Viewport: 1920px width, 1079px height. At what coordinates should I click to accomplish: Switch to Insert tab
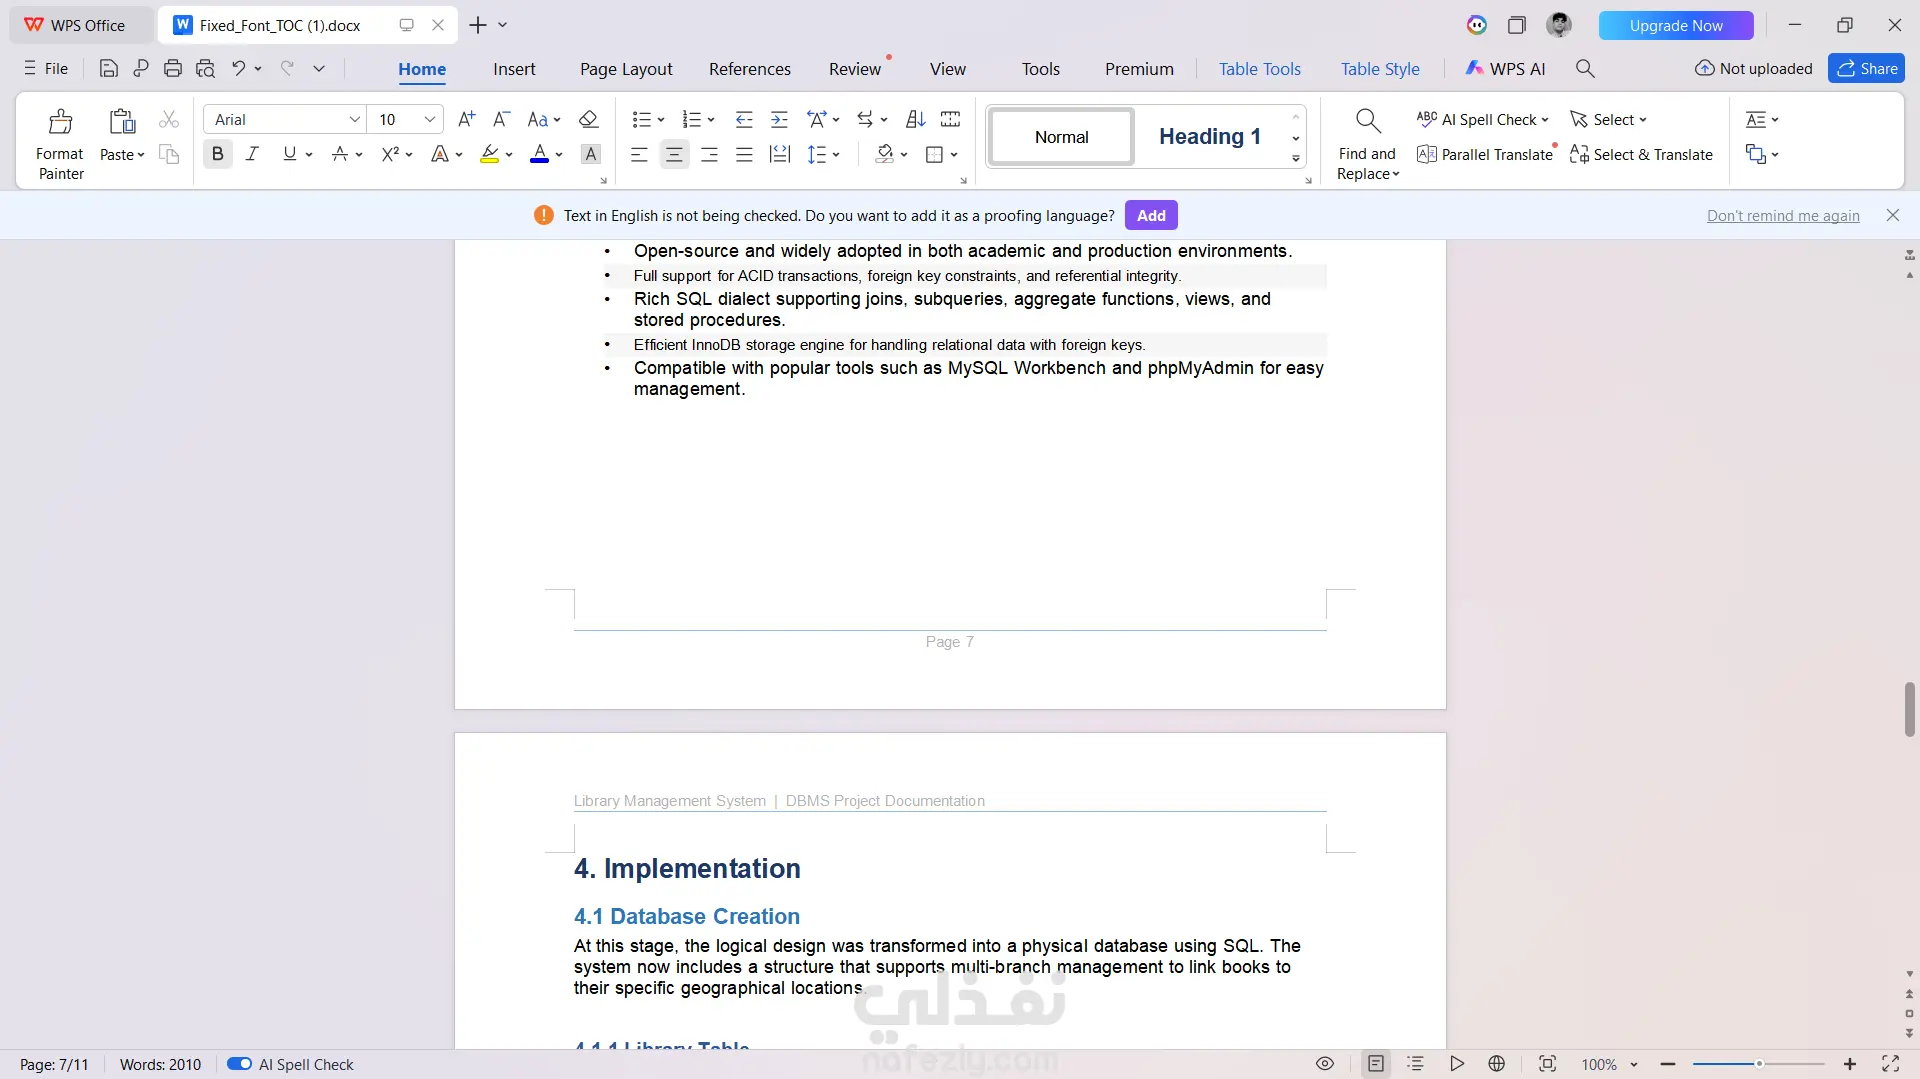coord(514,68)
